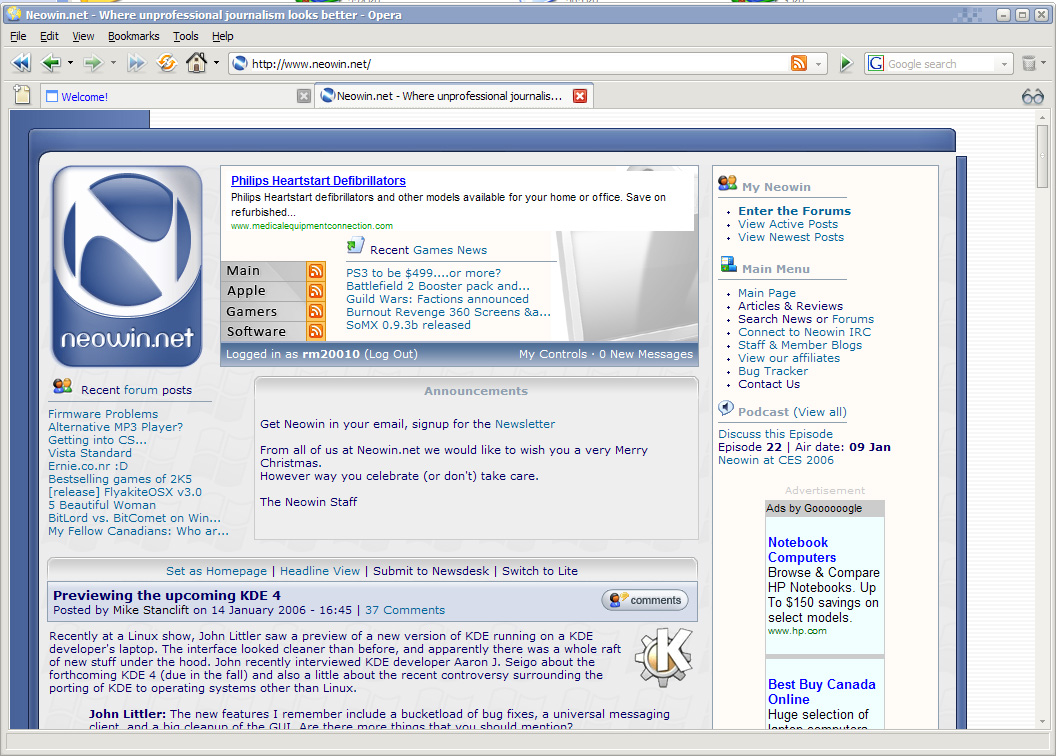This screenshot has height=756, width=1056.
Task: Expand the Google search engine dropdown
Action: pyautogui.click(x=1004, y=64)
